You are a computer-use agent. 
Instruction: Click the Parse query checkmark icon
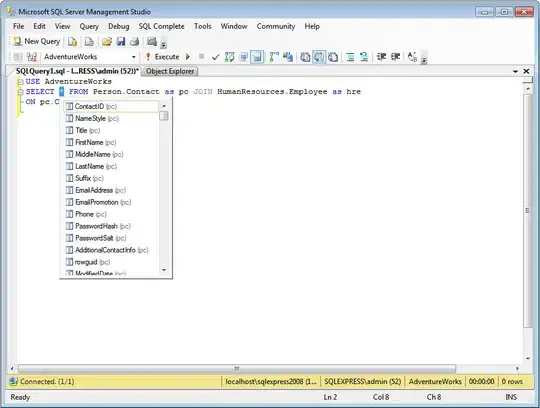[216, 57]
